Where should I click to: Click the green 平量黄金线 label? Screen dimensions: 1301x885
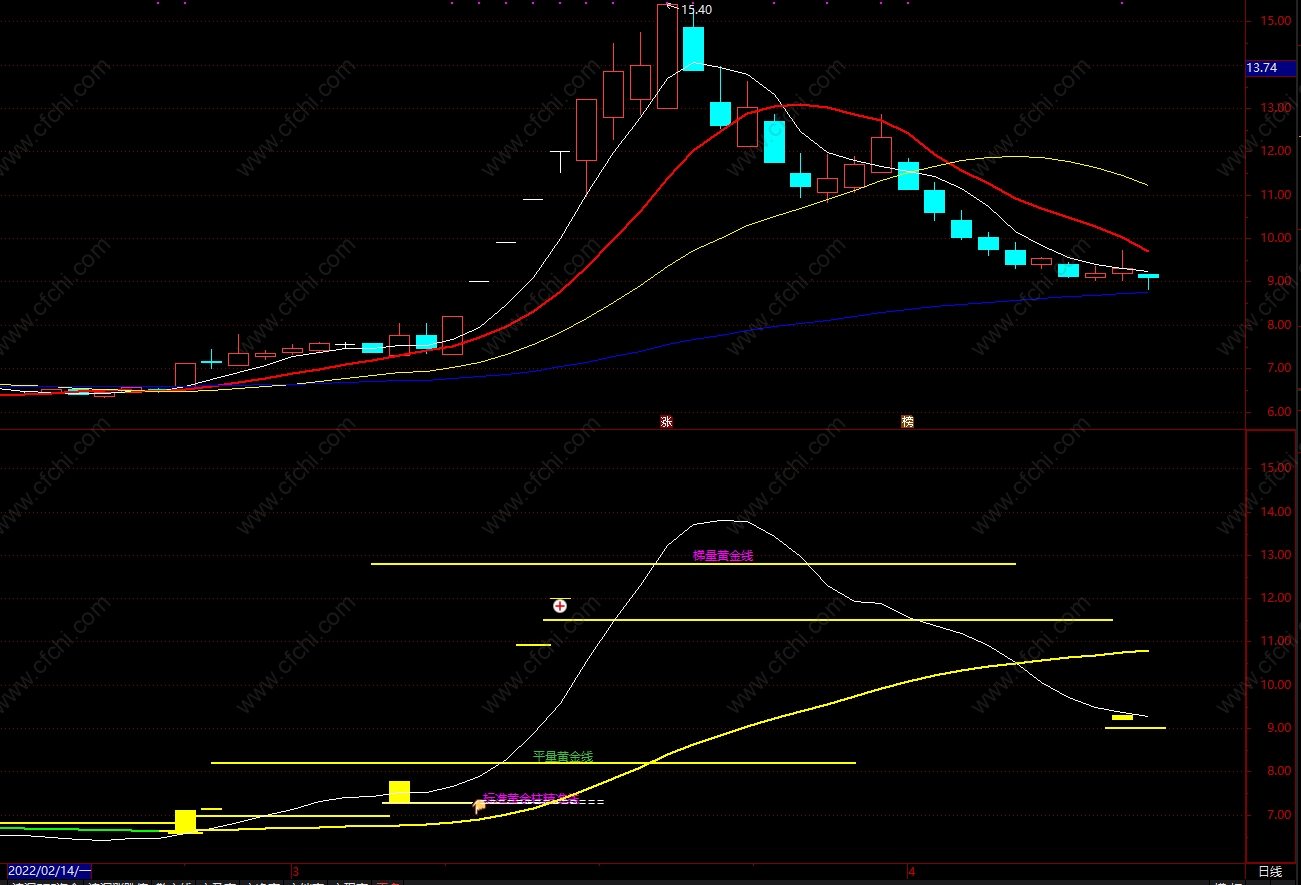pos(563,757)
